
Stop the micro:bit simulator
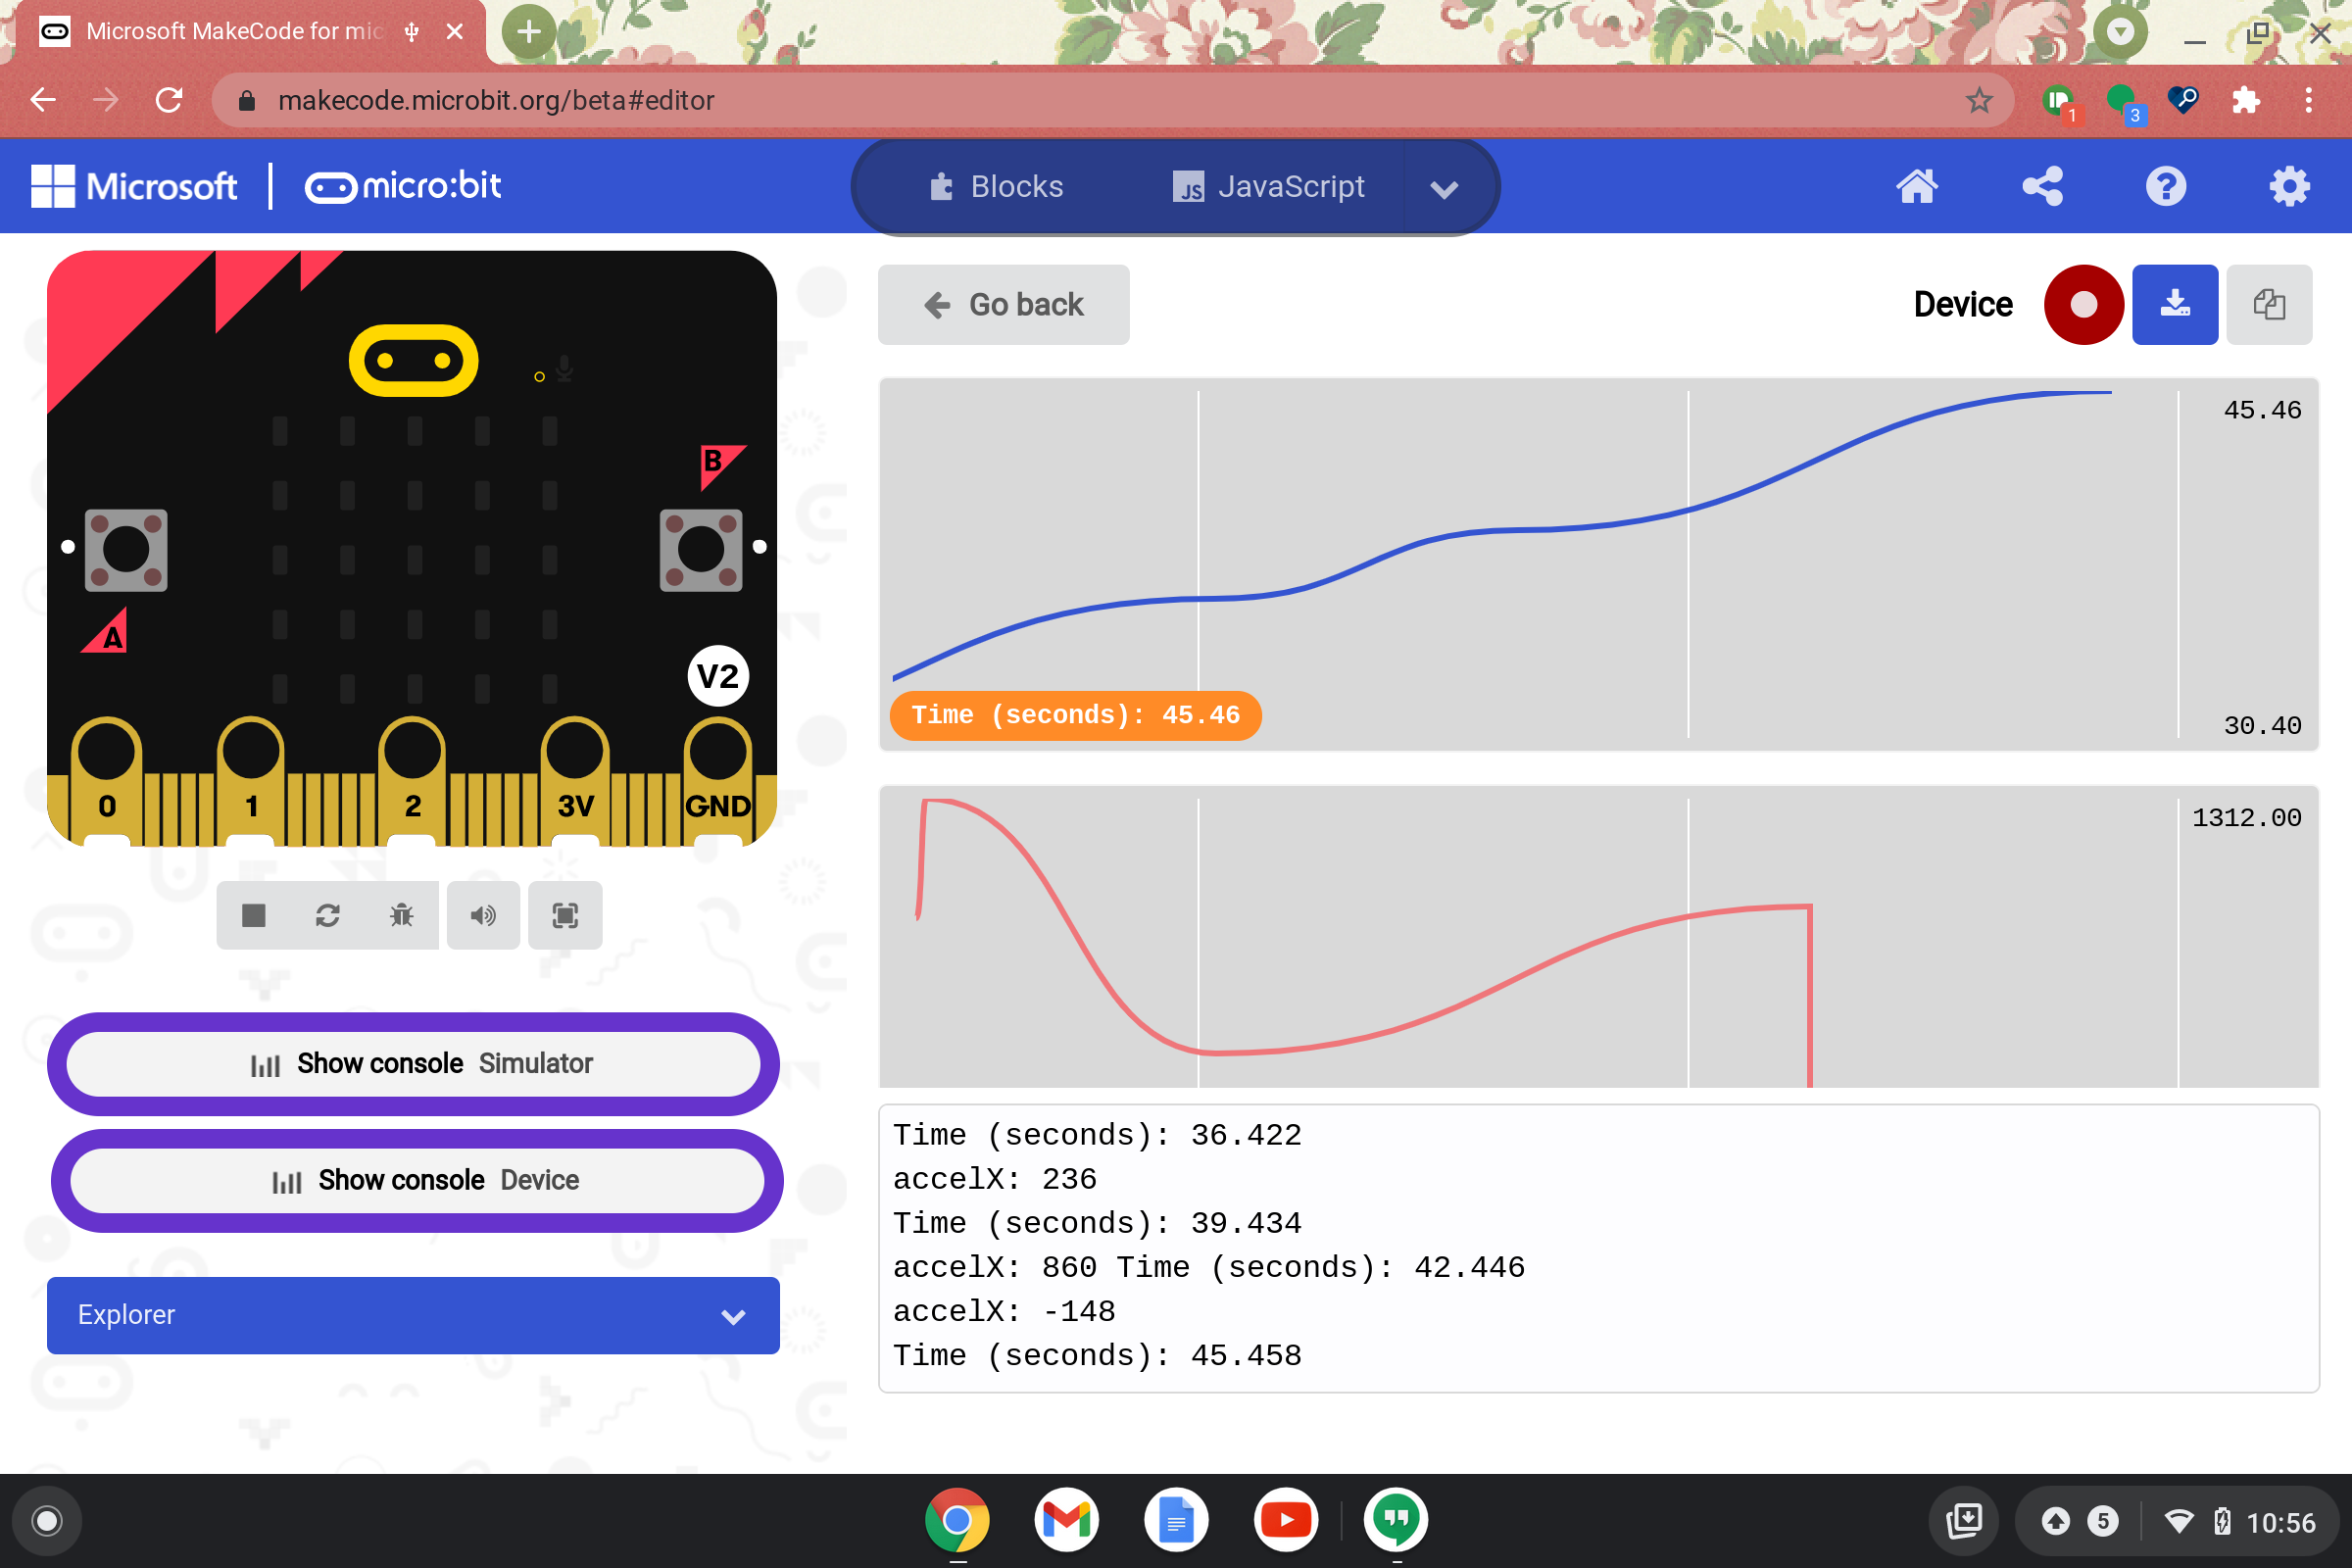[253, 915]
